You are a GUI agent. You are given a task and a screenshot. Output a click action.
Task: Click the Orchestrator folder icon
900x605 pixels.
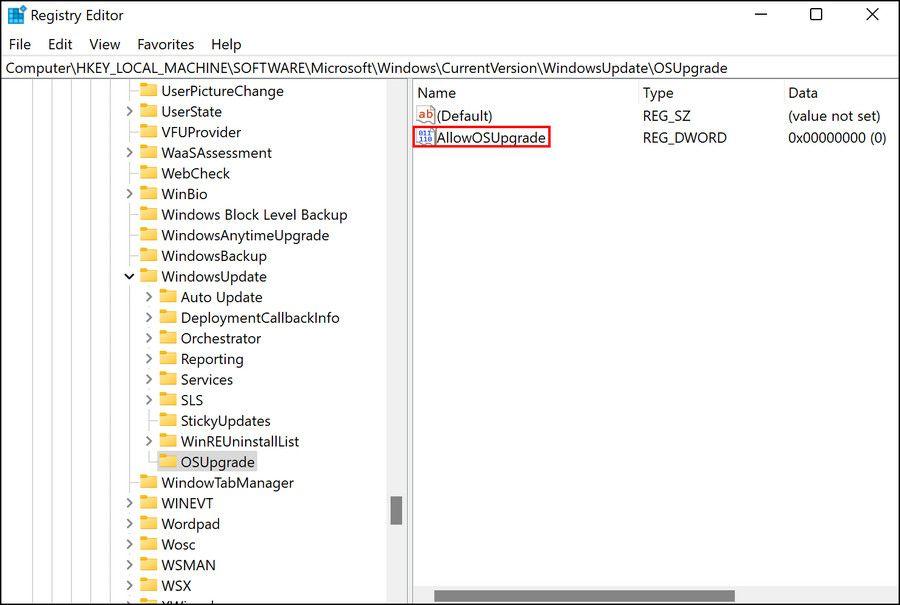[x=168, y=338]
